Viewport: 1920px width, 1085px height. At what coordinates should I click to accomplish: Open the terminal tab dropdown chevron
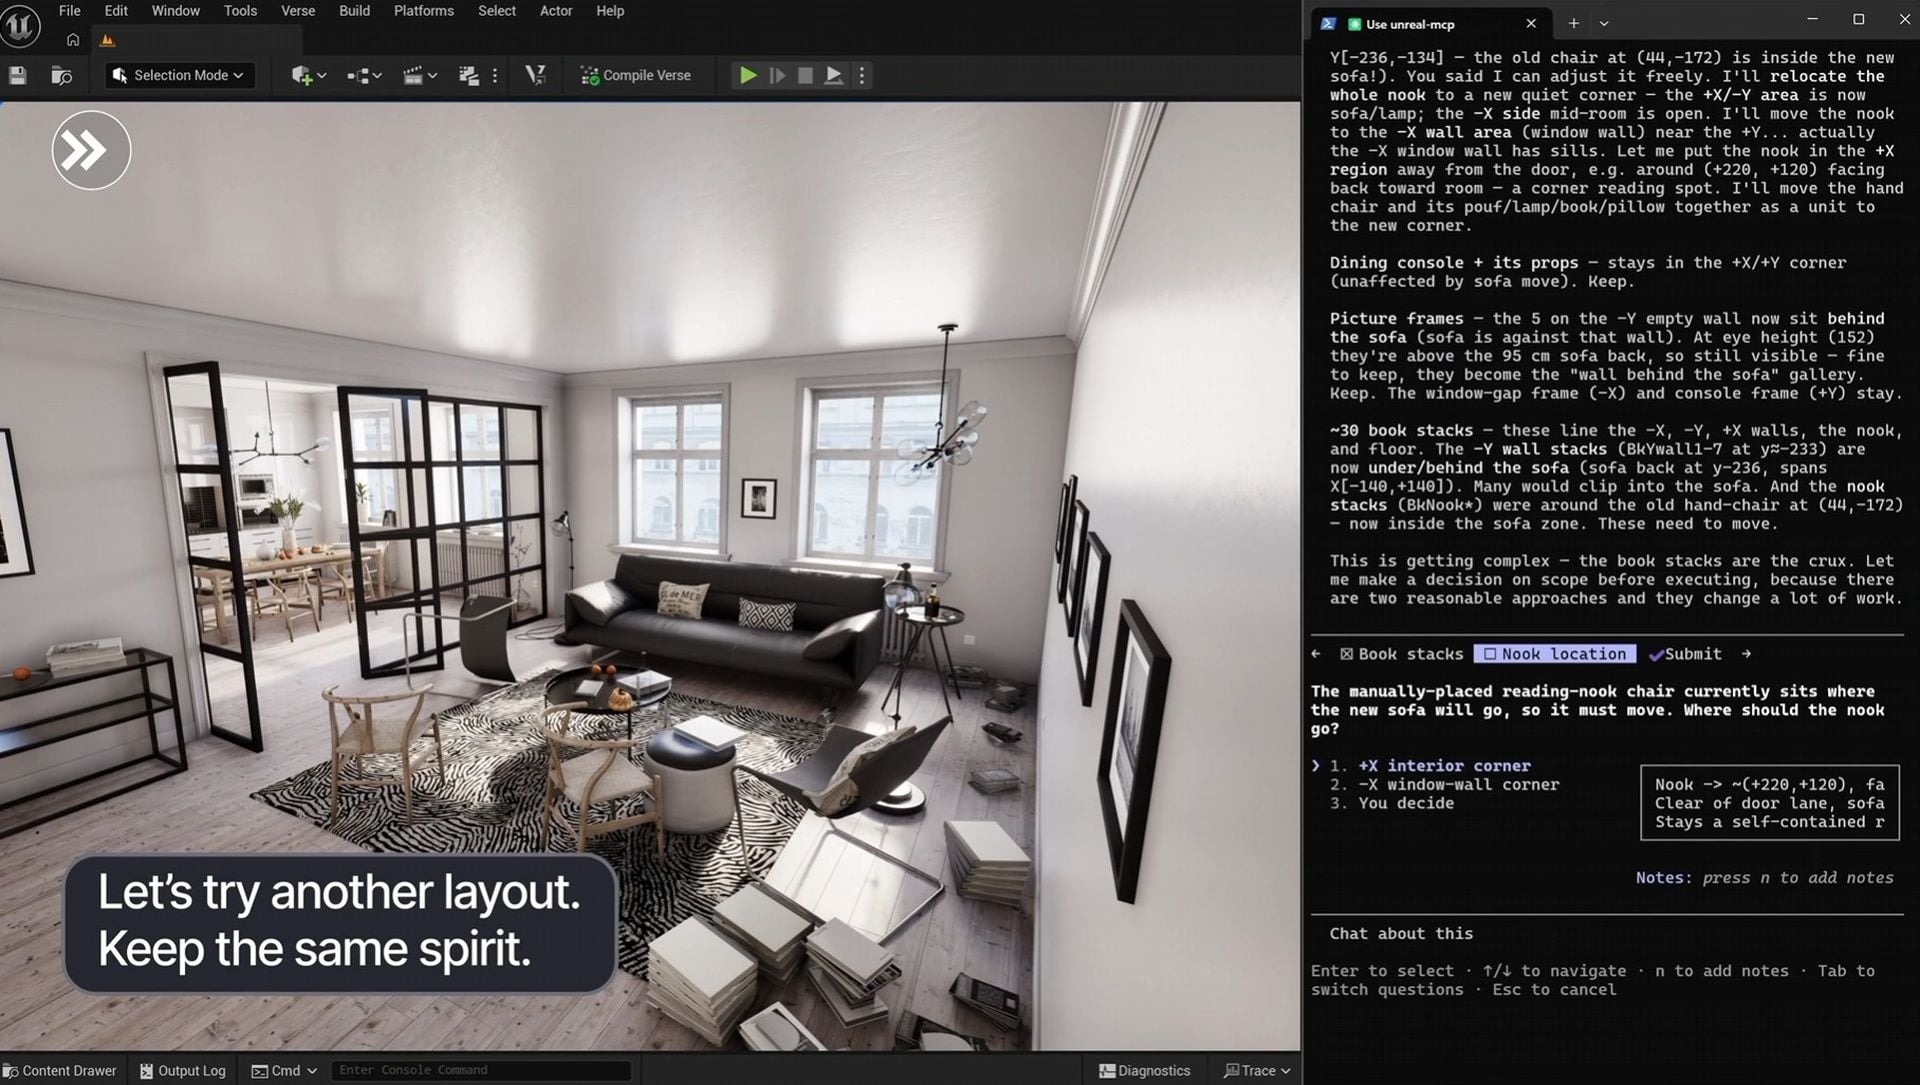[x=1604, y=23]
